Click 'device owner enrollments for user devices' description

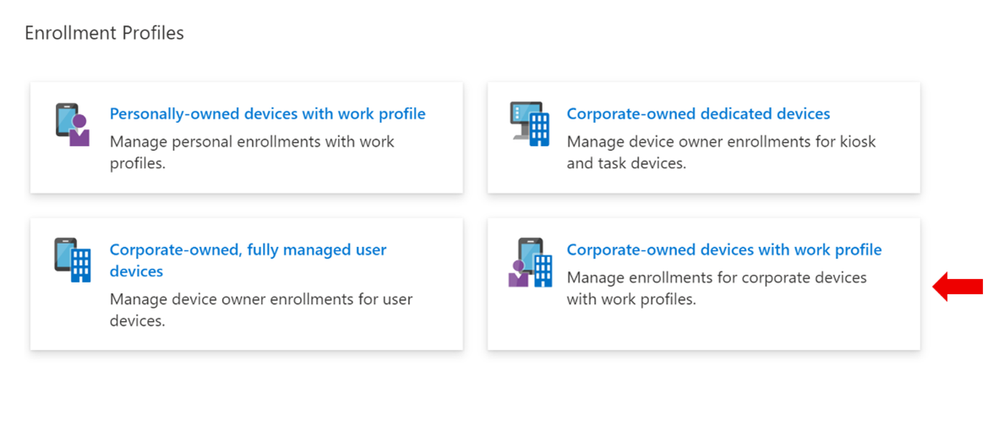click(x=261, y=309)
